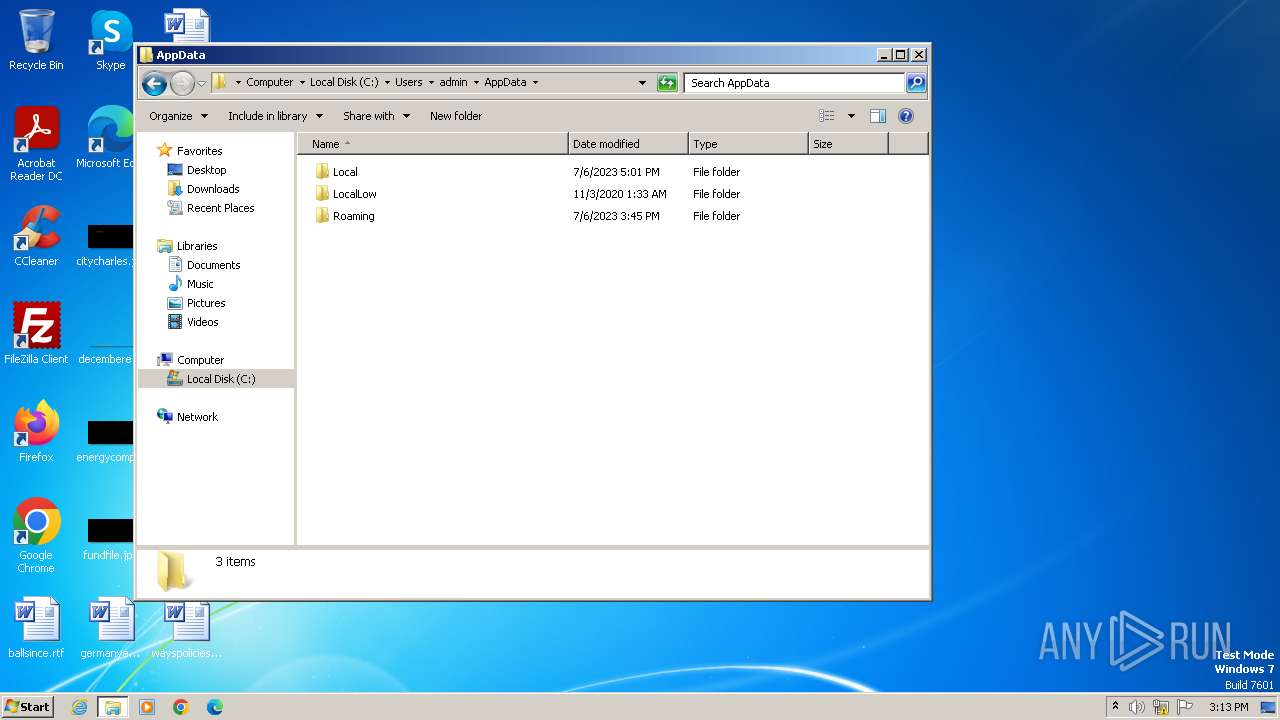Open CCleaner desktop shortcut
Viewport: 1280px width, 720px height.
pyautogui.click(x=36, y=236)
